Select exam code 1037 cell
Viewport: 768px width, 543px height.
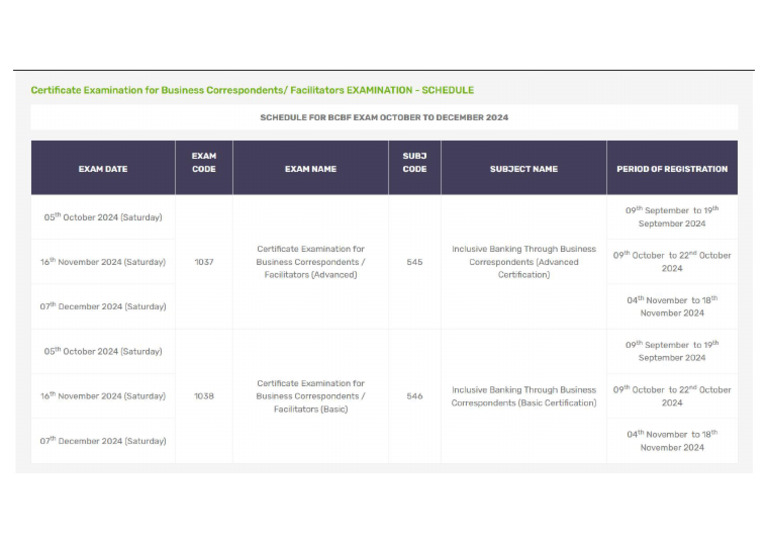tap(204, 262)
